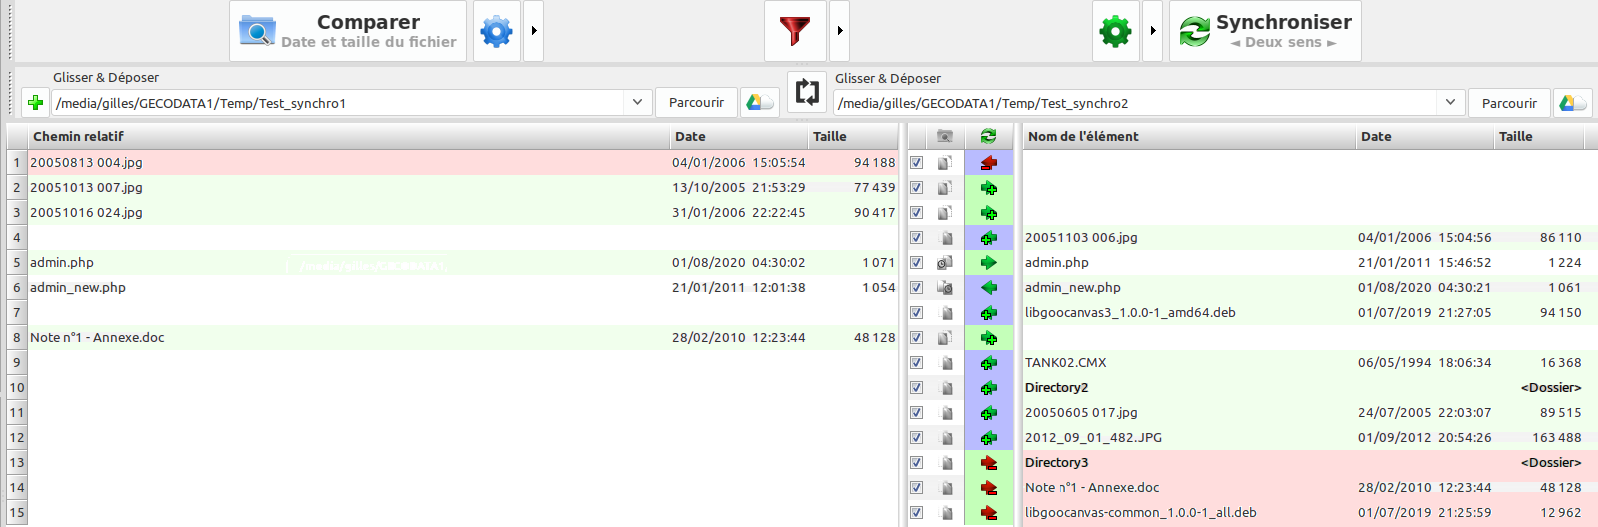Toggle row 4 checkbox for 20051103 006.jpg
The image size is (1598, 527).
(x=916, y=237)
